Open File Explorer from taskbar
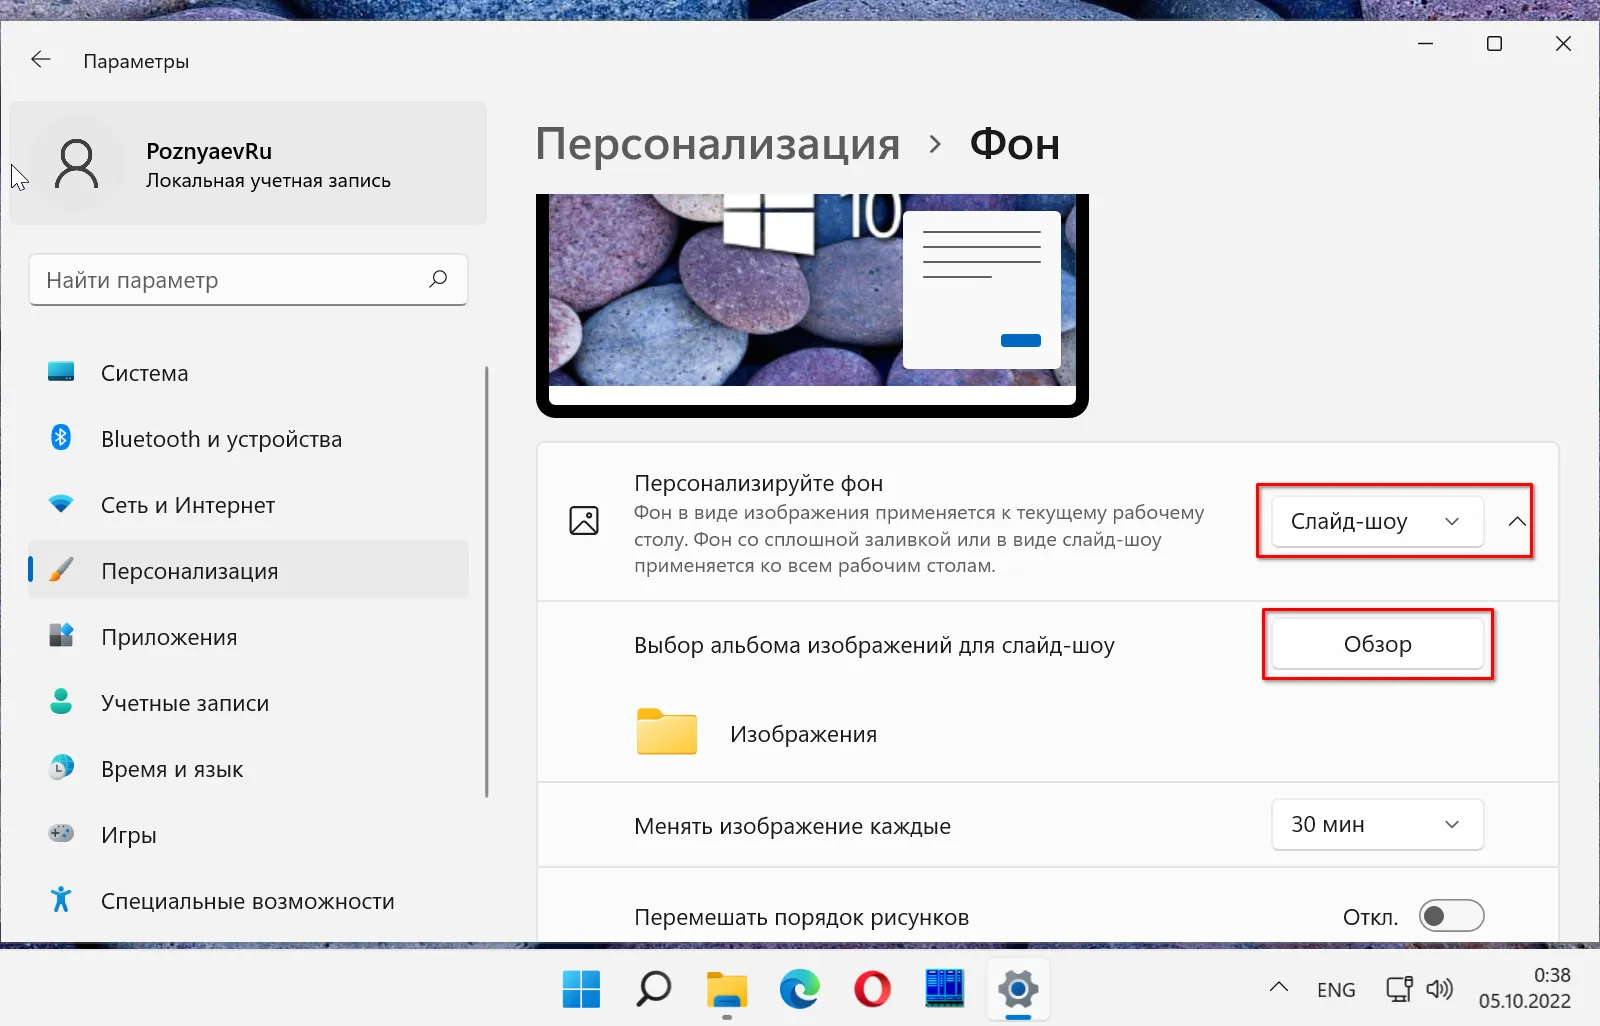Screen dimensions: 1600x1026 727,989
